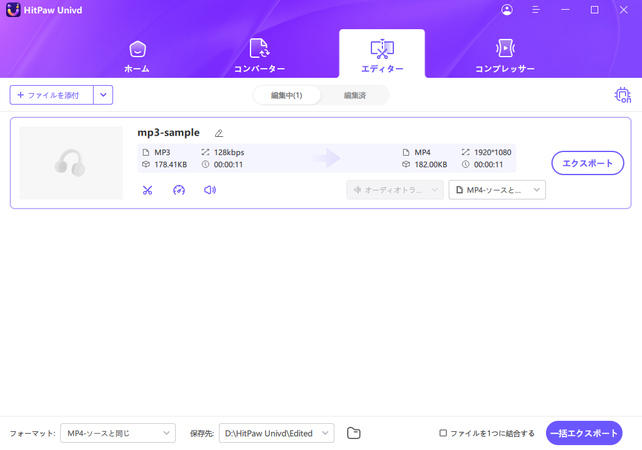The width and height of the screenshot is (642, 450).
Task: Open the user account icon
Action: 507,10
